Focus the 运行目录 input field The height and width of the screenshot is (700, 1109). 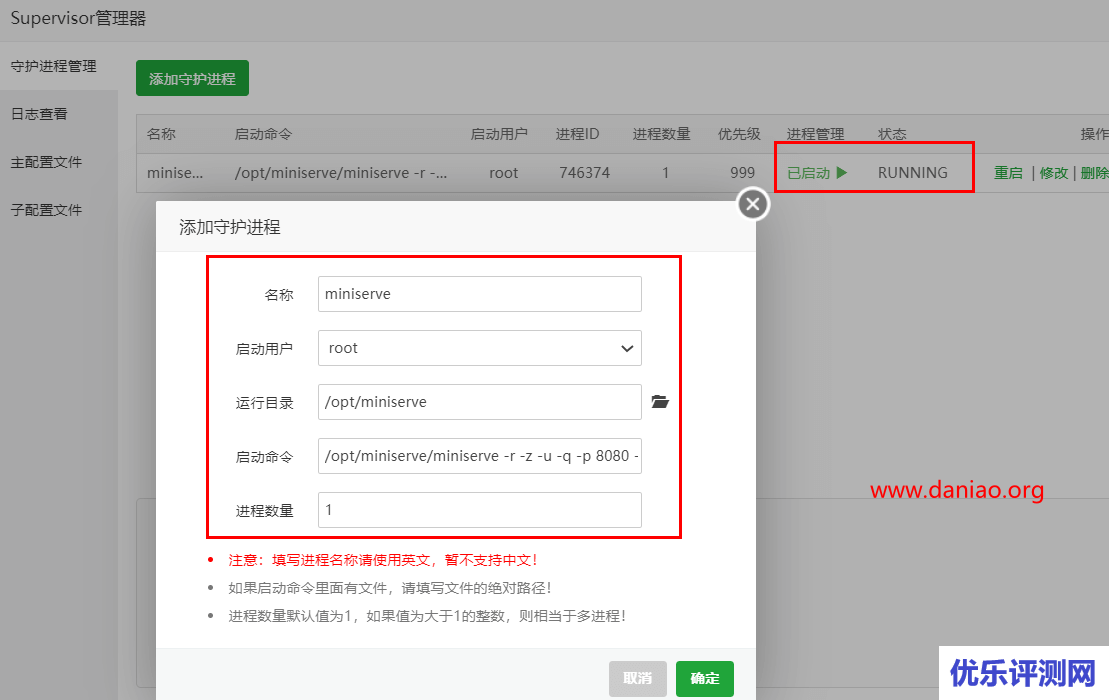point(480,402)
